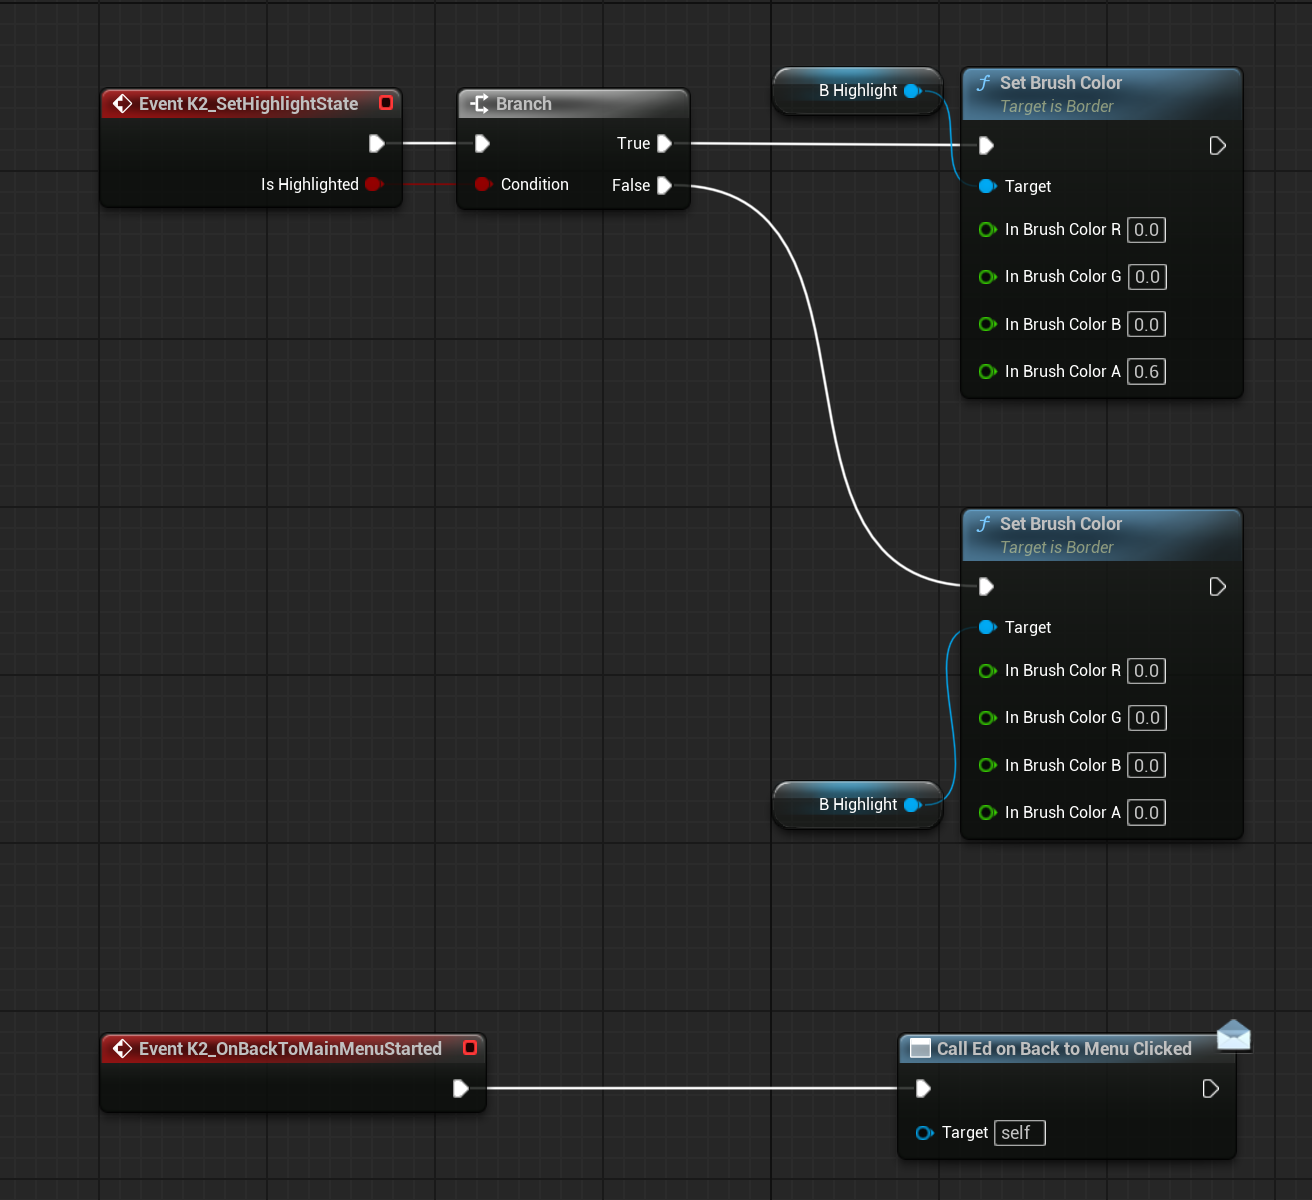Click the Branch True exec output pin
Image resolution: width=1312 pixels, height=1200 pixels.
[x=665, y=144]
